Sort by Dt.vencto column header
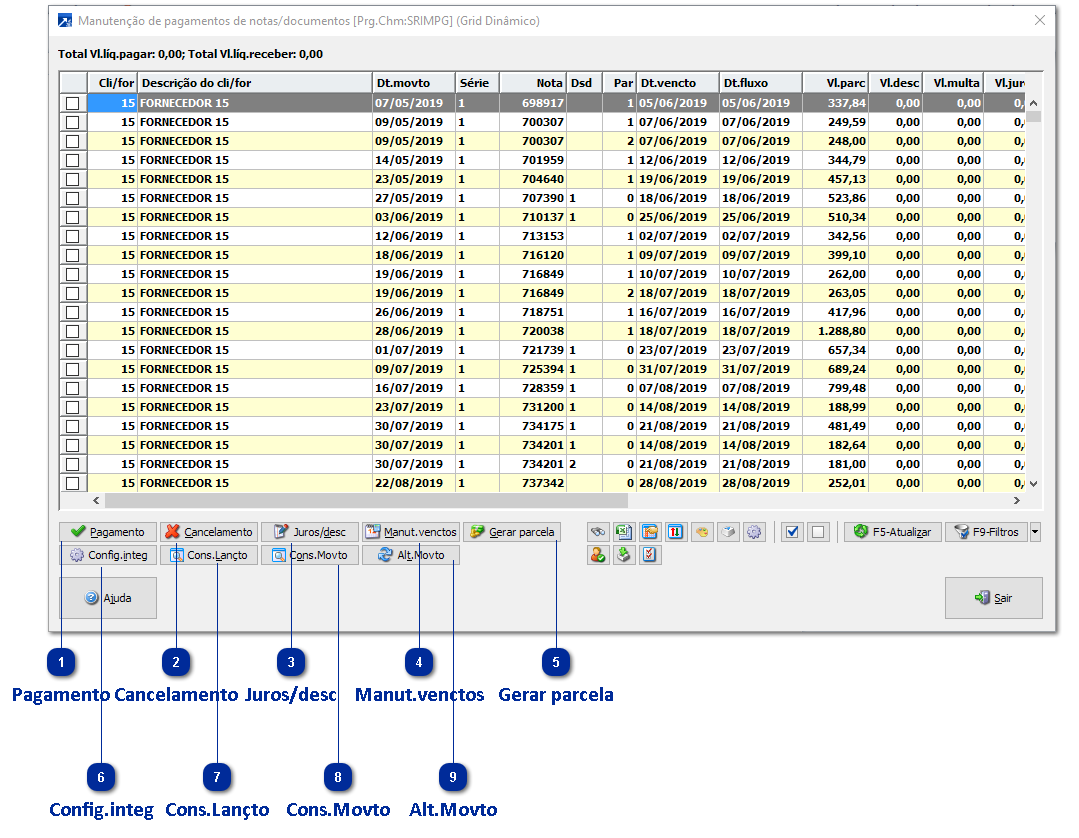The height and width of the screenshot is (838, 1079). [677, 83]
